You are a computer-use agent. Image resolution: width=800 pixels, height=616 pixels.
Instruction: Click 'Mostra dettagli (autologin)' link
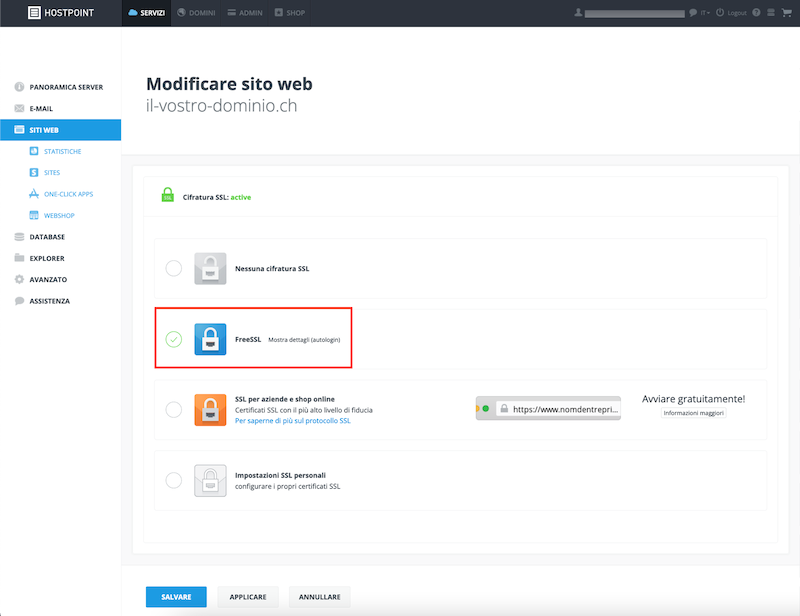pyautogui.click(x=304, y=340)
